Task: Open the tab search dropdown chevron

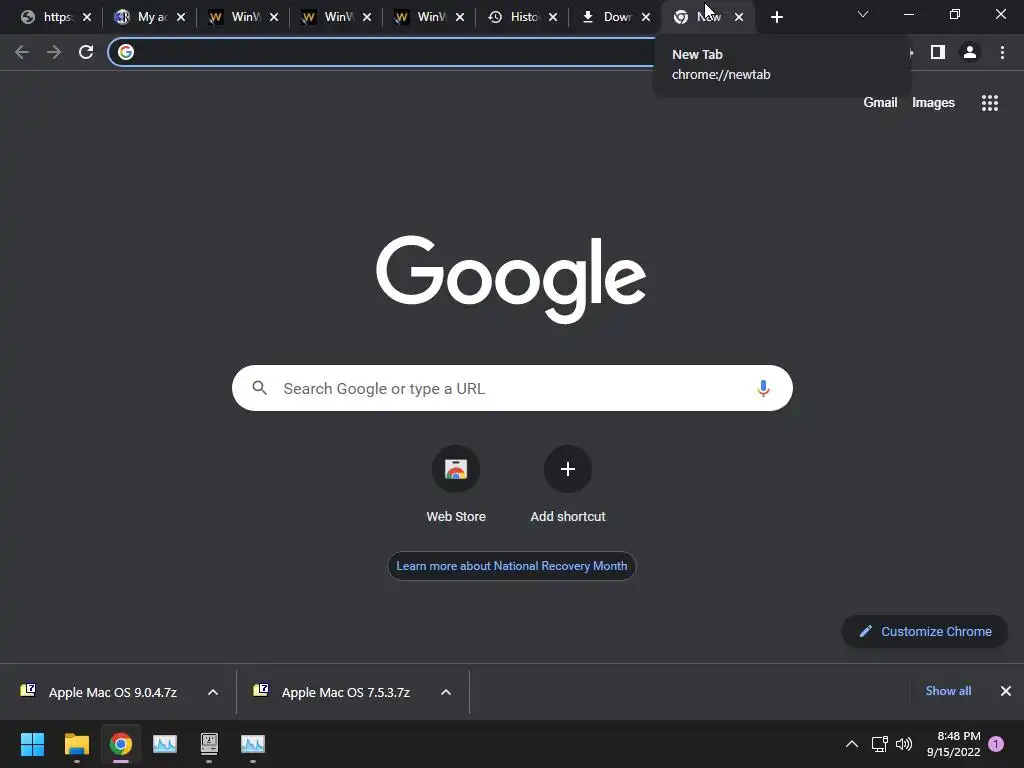Action: (863, 14)
